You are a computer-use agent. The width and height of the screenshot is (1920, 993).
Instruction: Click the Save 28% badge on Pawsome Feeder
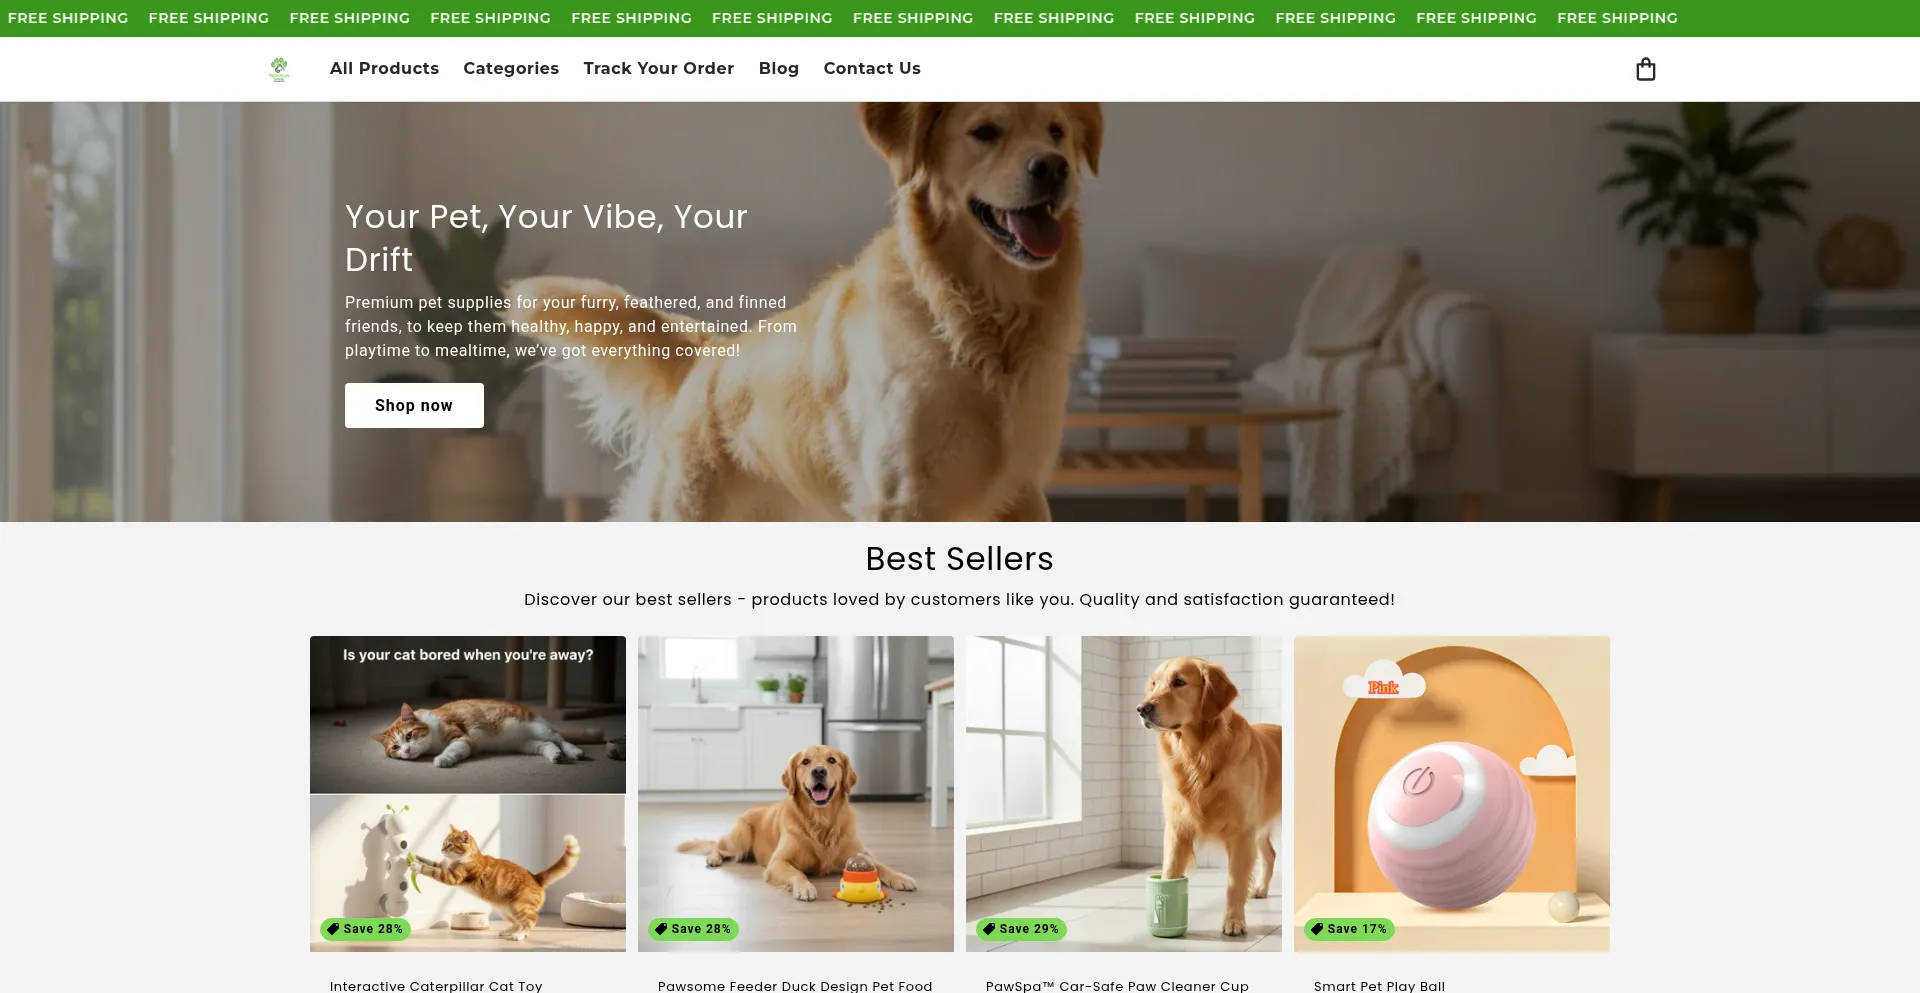693,929
